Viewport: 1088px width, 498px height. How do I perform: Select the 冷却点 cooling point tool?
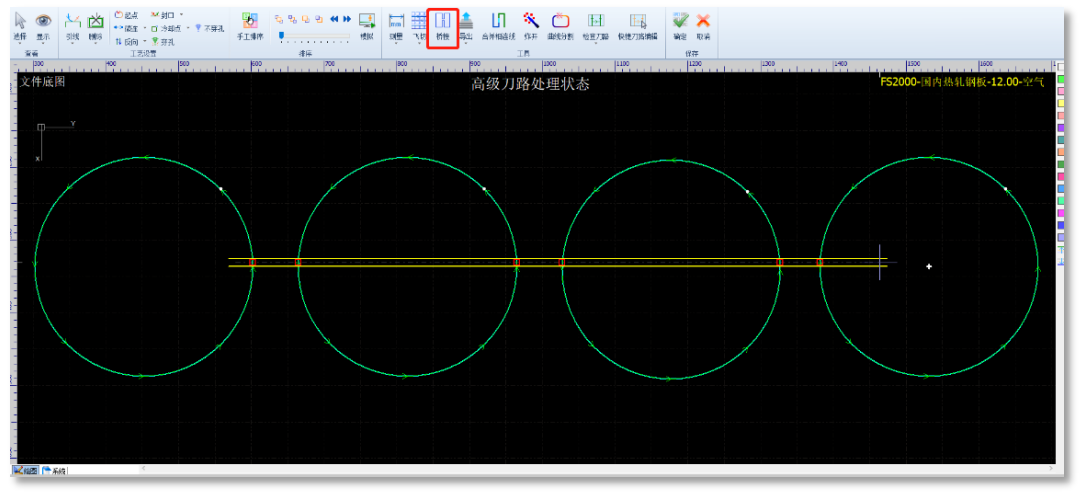point(165,28)
